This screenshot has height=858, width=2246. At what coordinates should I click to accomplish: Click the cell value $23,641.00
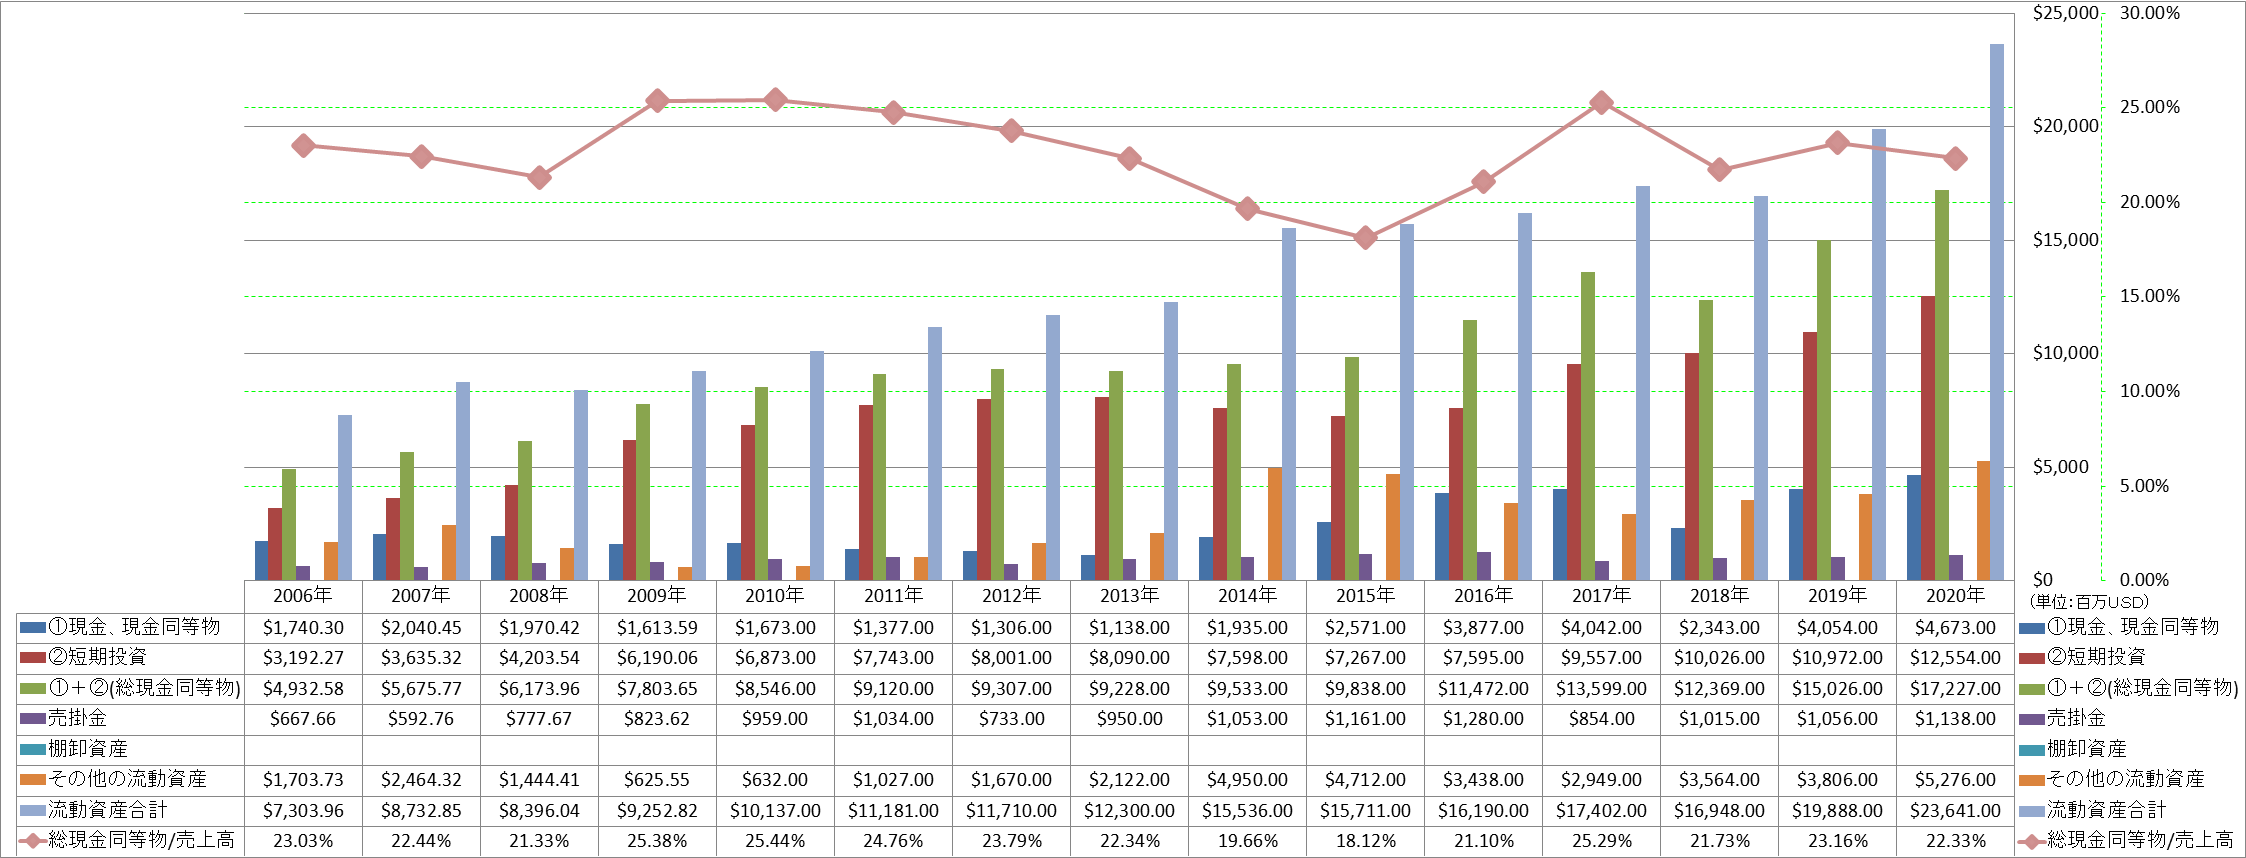(1955, 811)
